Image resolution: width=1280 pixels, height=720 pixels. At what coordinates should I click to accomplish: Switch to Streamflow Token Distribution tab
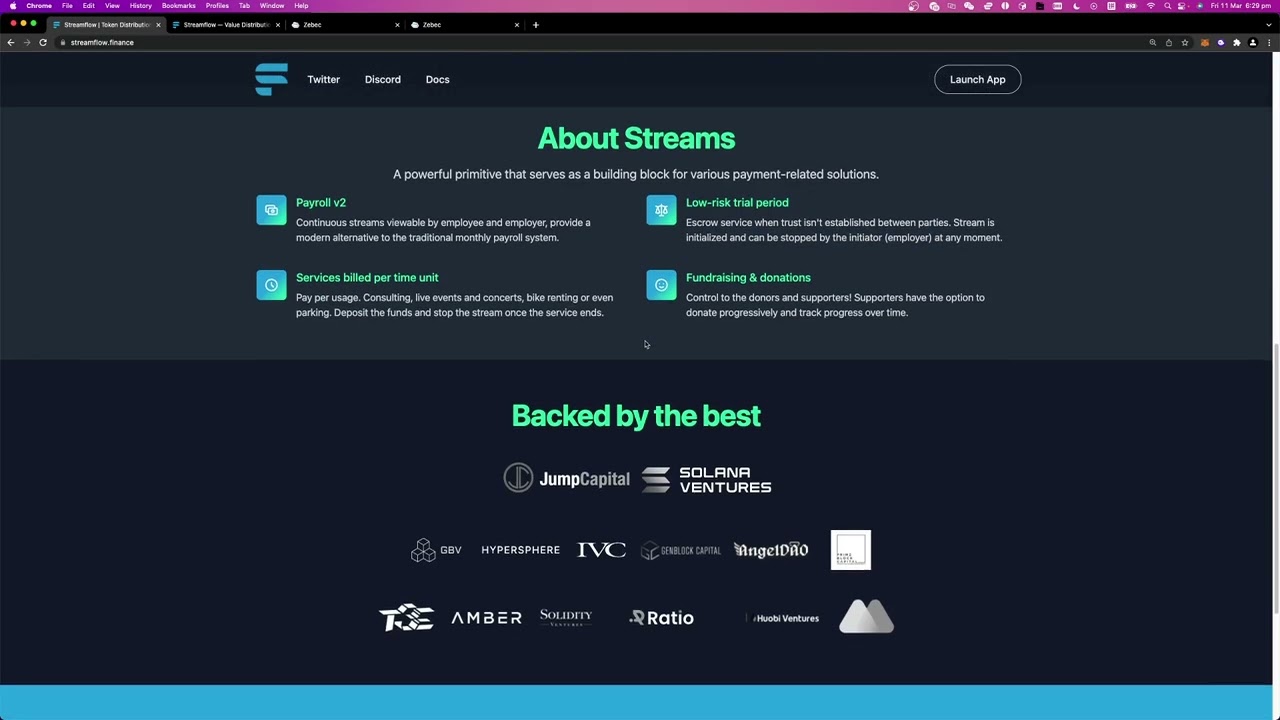tap(106, 24)
